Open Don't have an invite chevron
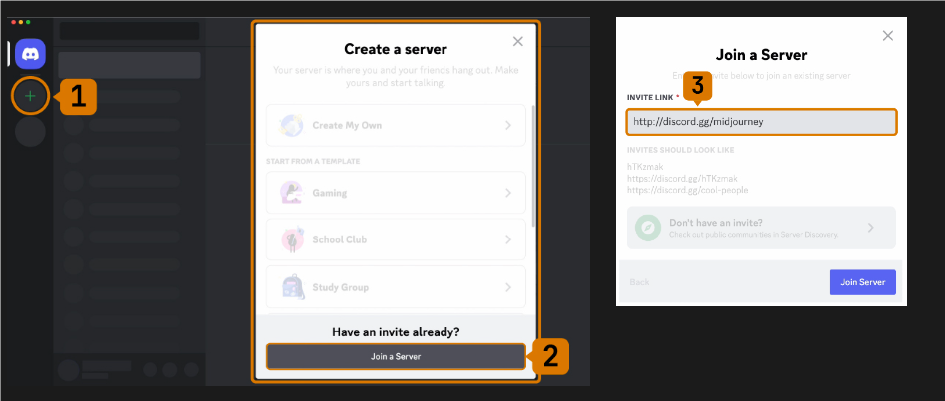 click(871, 228)
